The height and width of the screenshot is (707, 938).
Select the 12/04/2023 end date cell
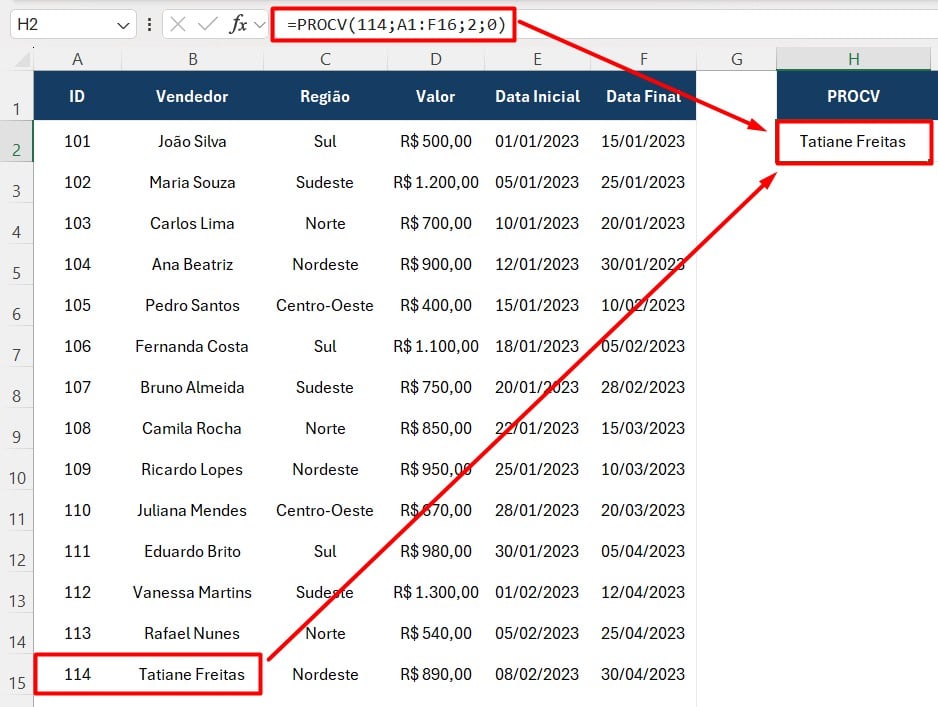(643, 592)
